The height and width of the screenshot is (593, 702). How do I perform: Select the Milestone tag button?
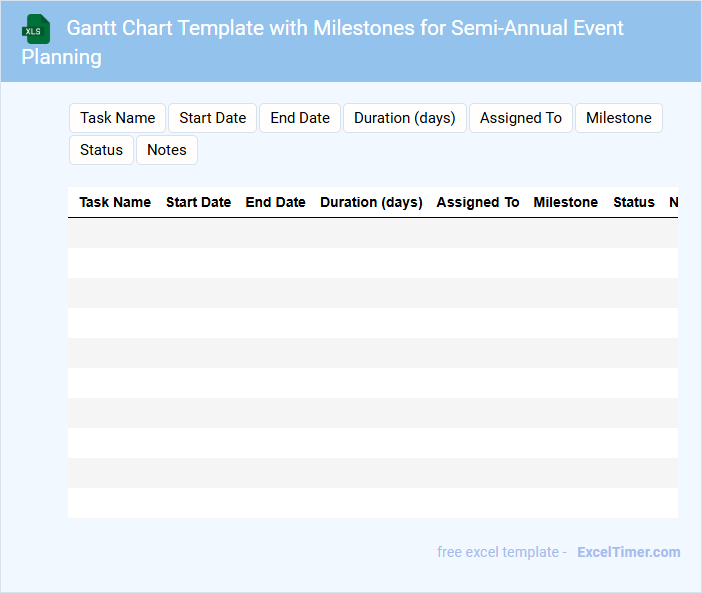pos(618,118)
